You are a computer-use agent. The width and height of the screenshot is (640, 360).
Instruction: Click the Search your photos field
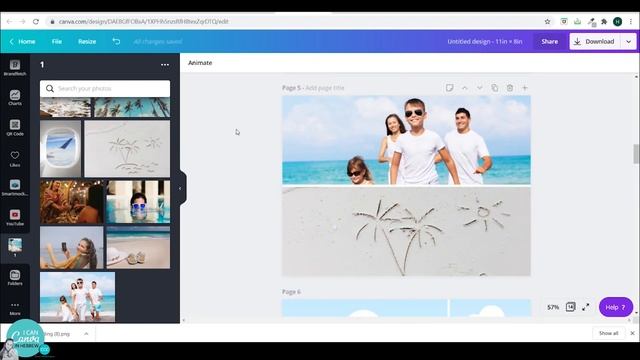(x=105, y=89)
